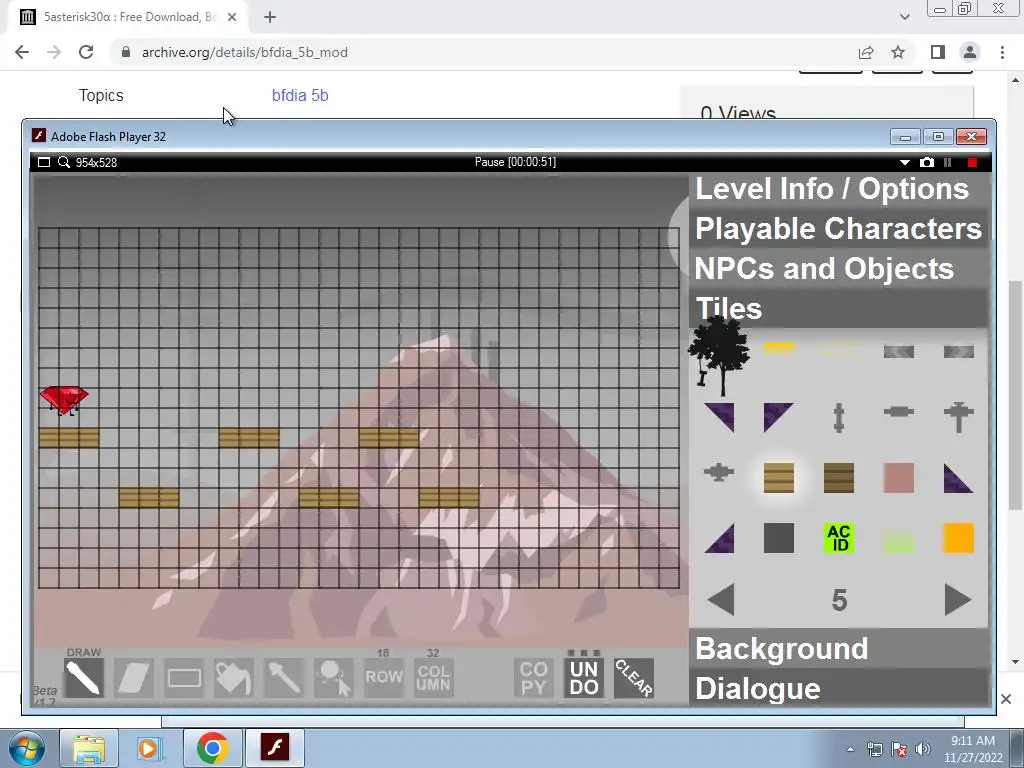Click the UNDO button
The image size is (1024, 768).
point(584,679)
